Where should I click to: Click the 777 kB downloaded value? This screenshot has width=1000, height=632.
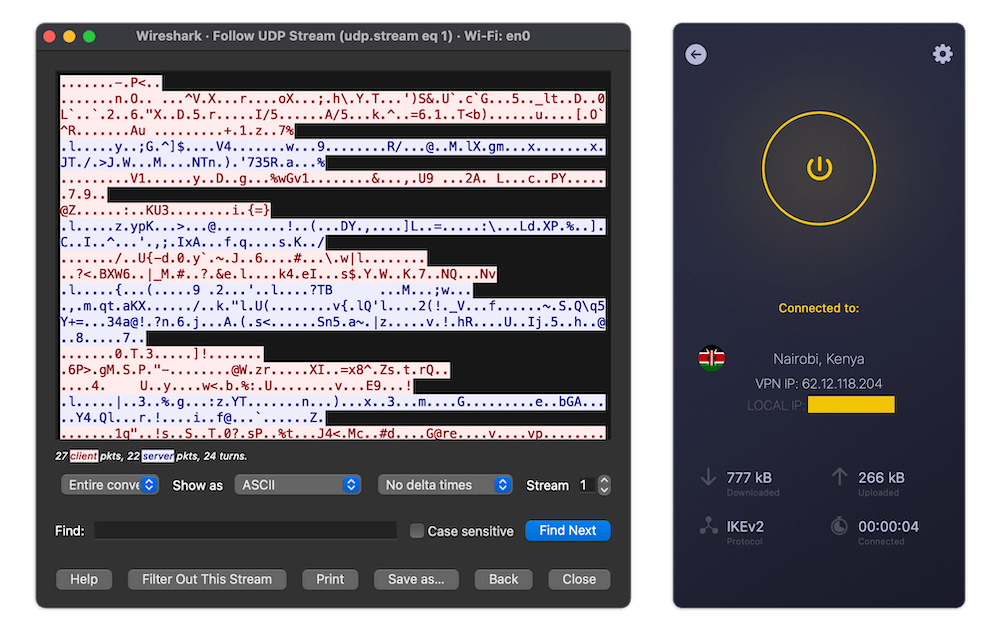(749, 478)
